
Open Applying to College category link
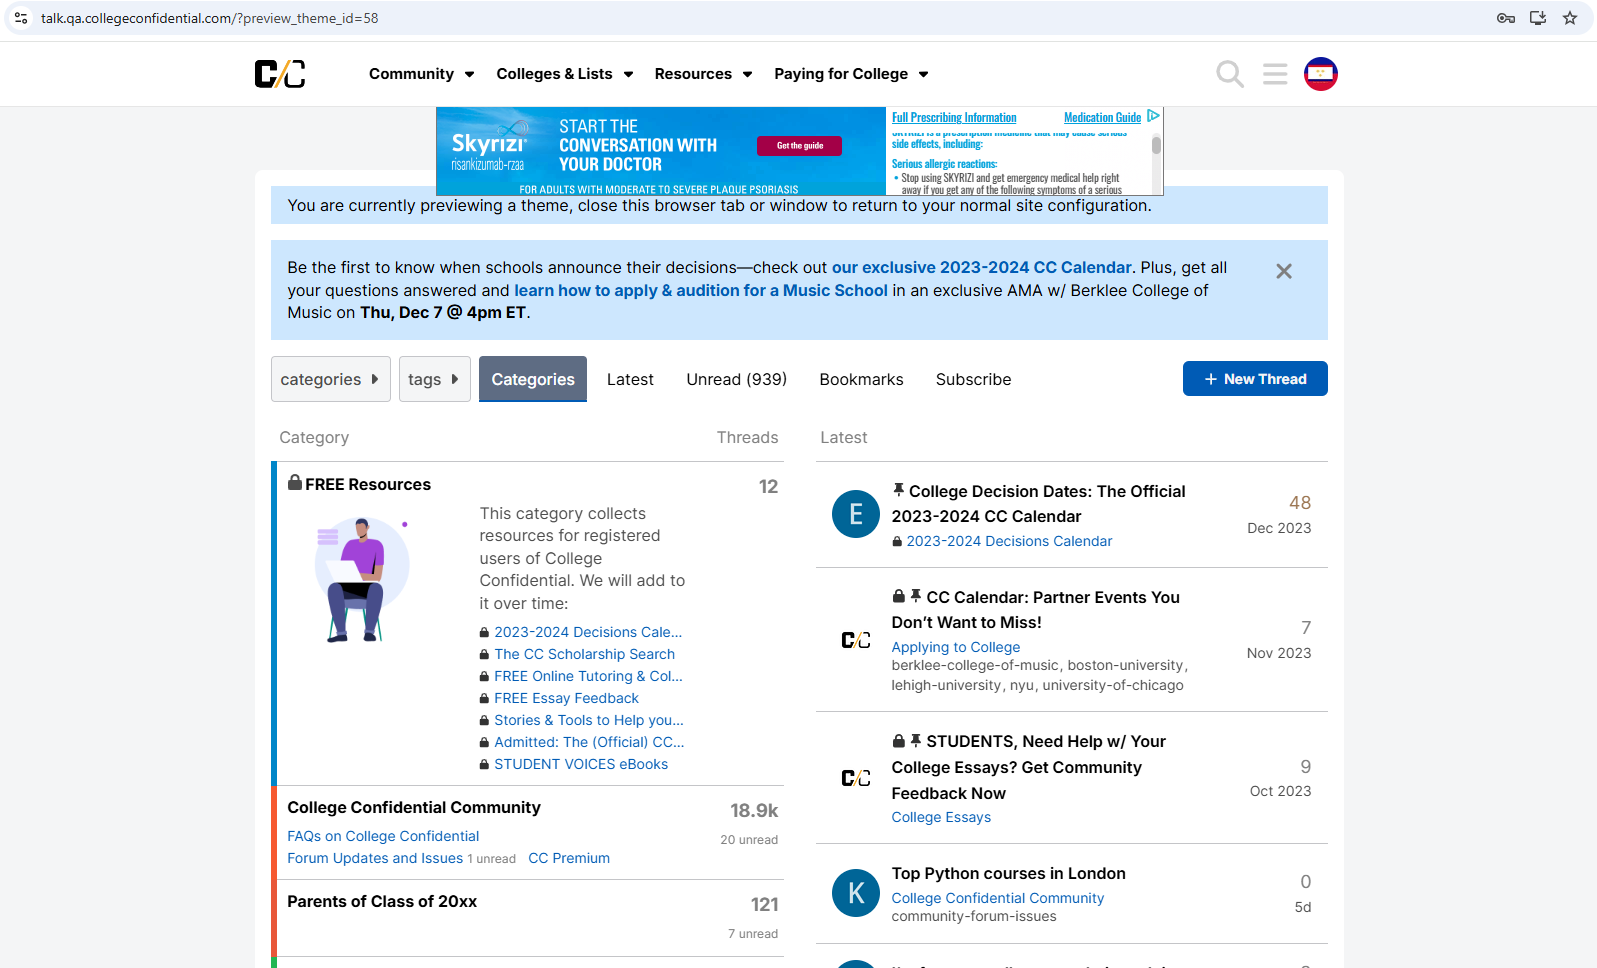[956, 647]
